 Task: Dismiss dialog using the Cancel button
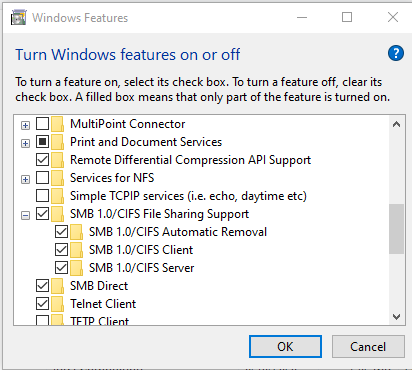368,347
